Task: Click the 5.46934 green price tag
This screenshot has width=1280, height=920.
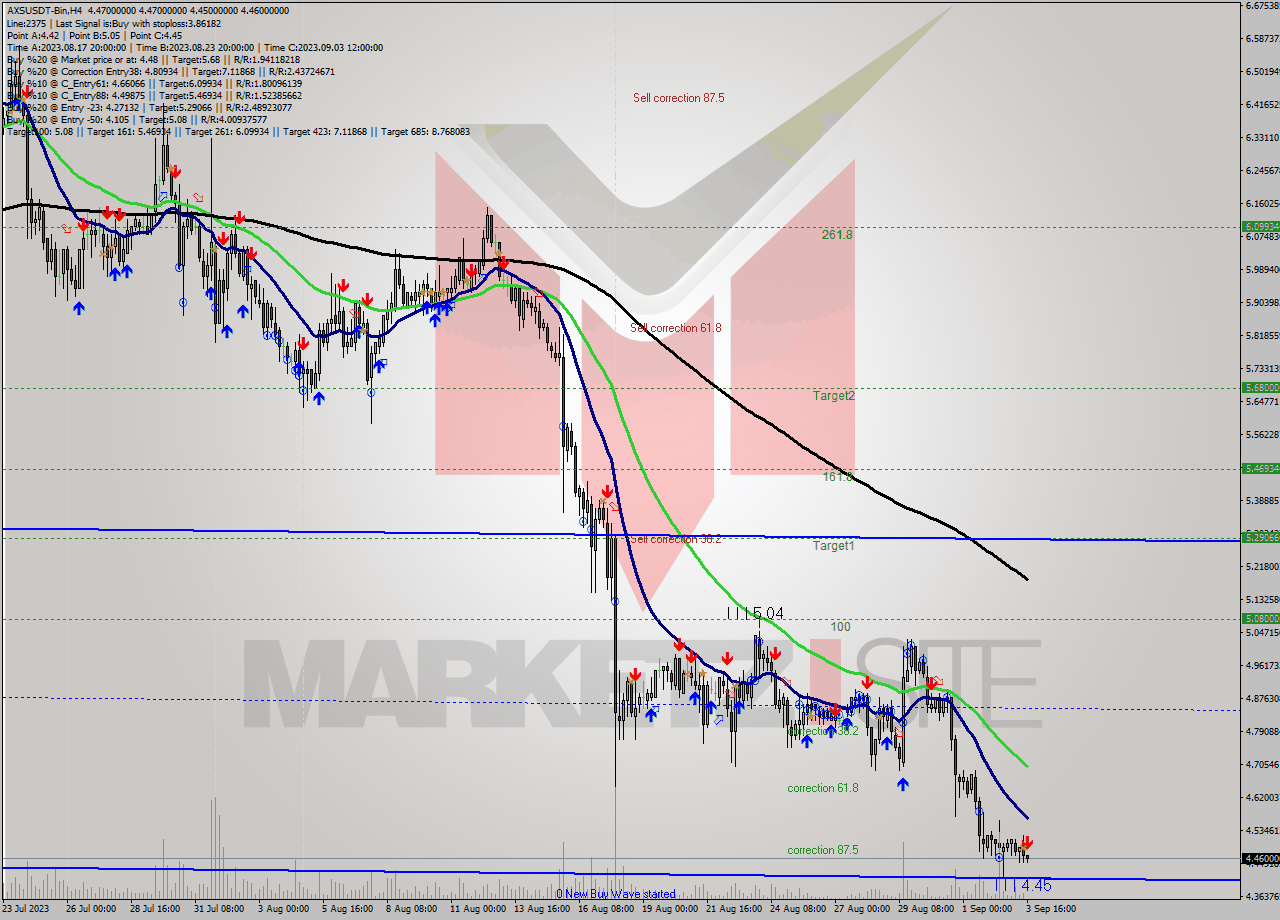Action: point(1260,468)
